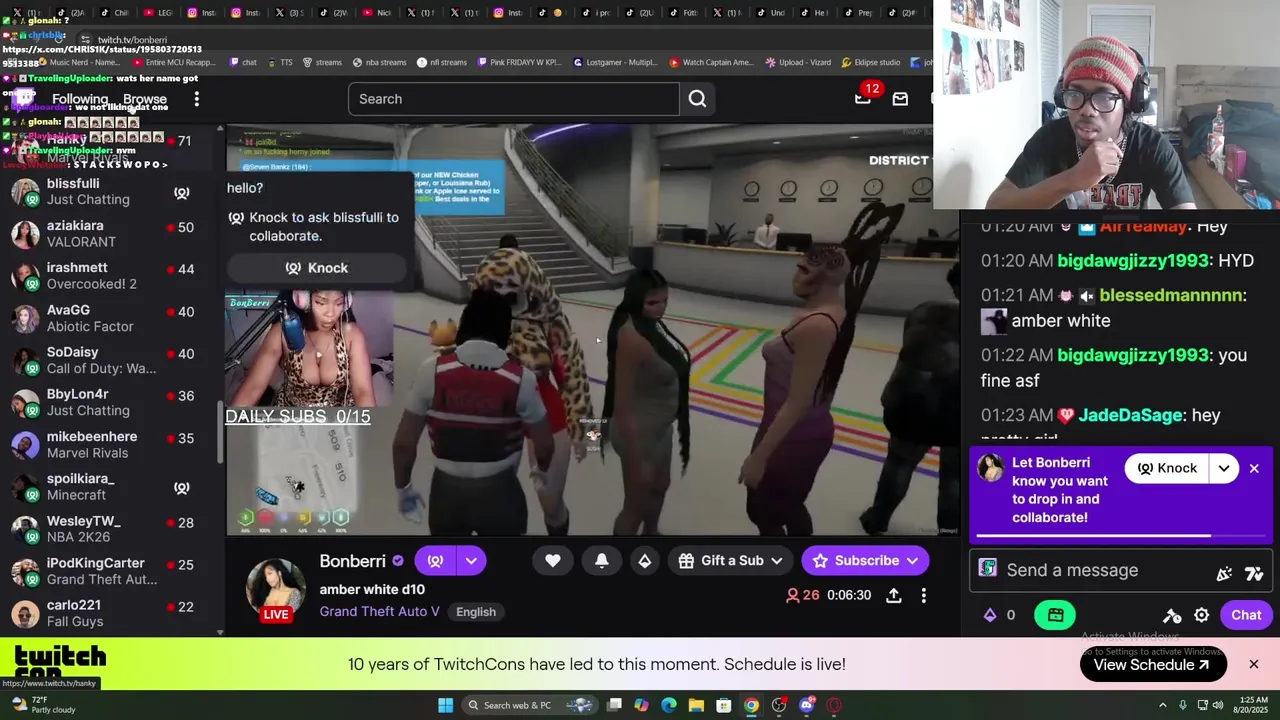The height and width of the screenshot is (720, 1280).
Task: Open Grand Theft Auto V category link
Action: (379, 612)
